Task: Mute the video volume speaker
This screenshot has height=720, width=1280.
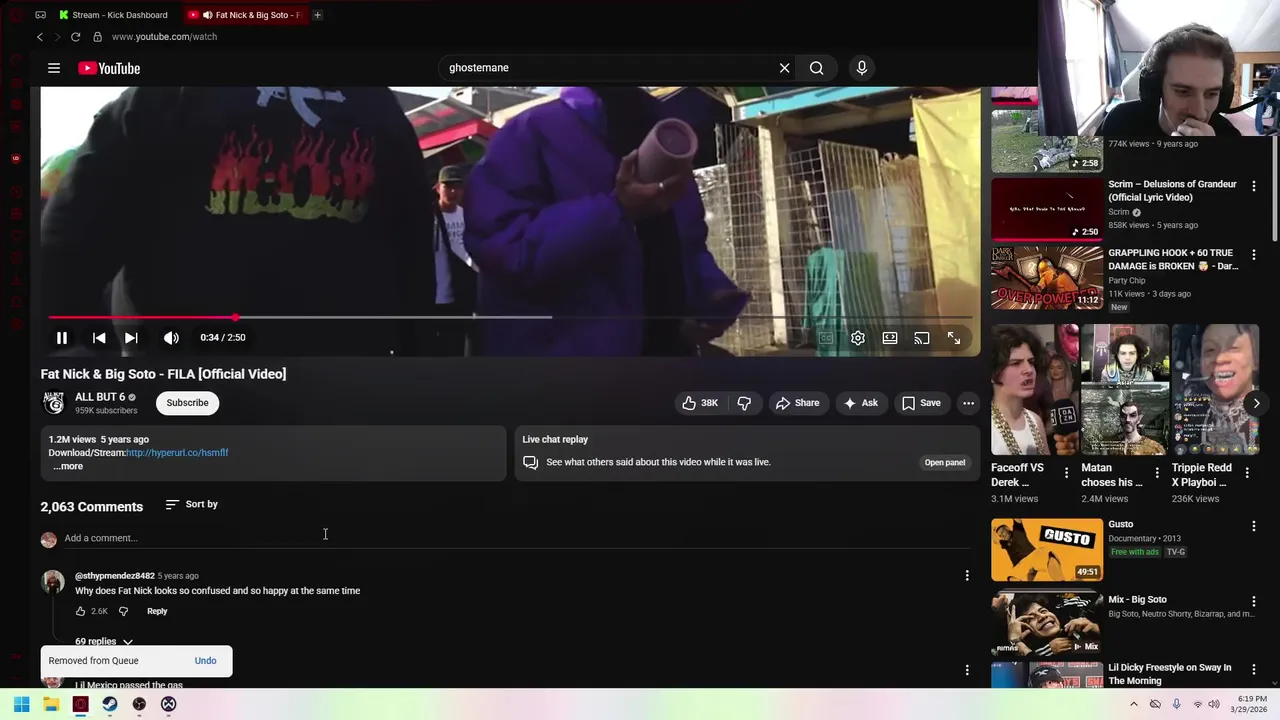Action: click(x=172, y=338)
